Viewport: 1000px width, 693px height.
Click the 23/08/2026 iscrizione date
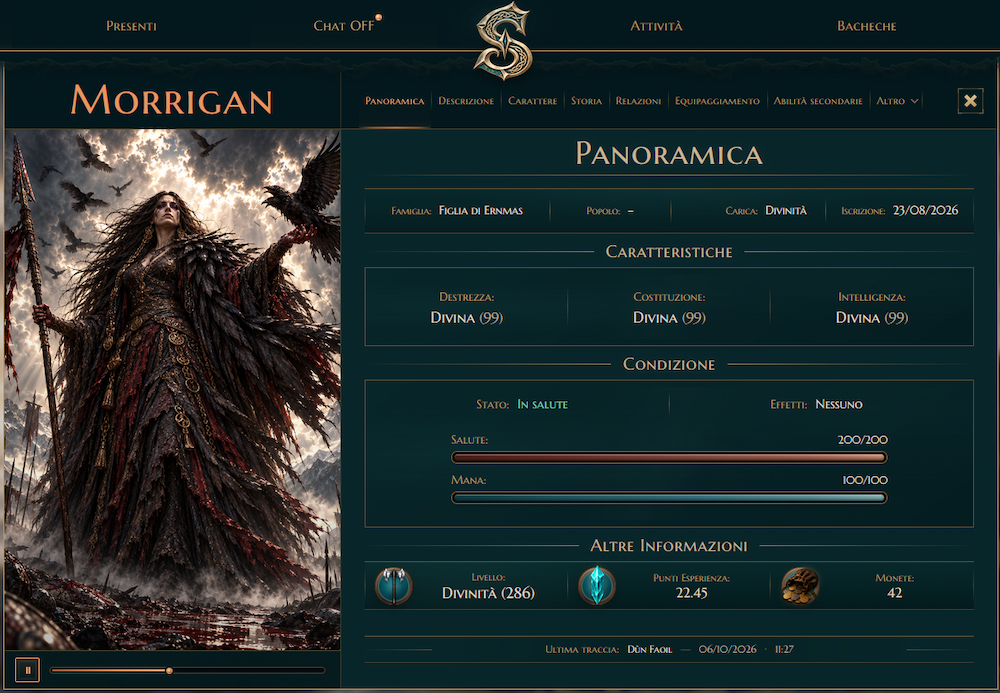click(925, 210)
